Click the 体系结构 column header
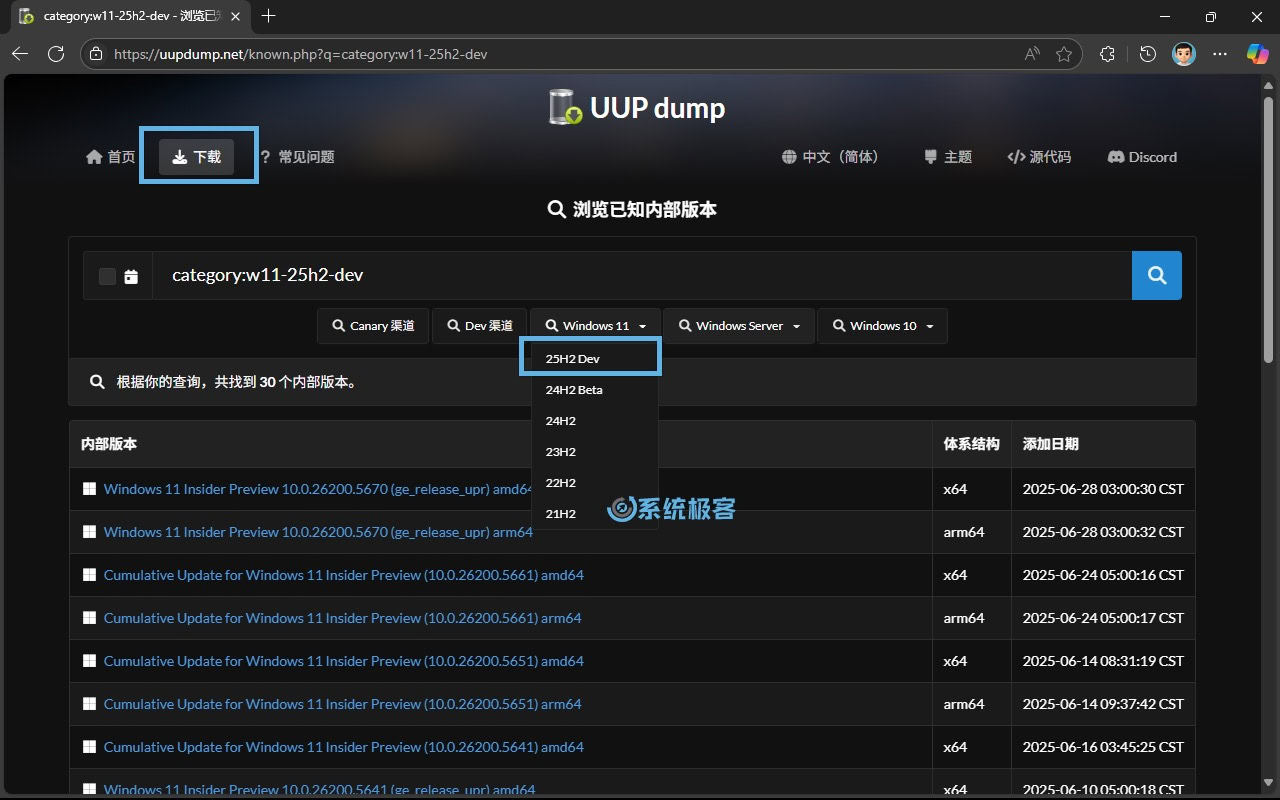The height and width of the screenshot is (800, 1280). pos(971,444)
